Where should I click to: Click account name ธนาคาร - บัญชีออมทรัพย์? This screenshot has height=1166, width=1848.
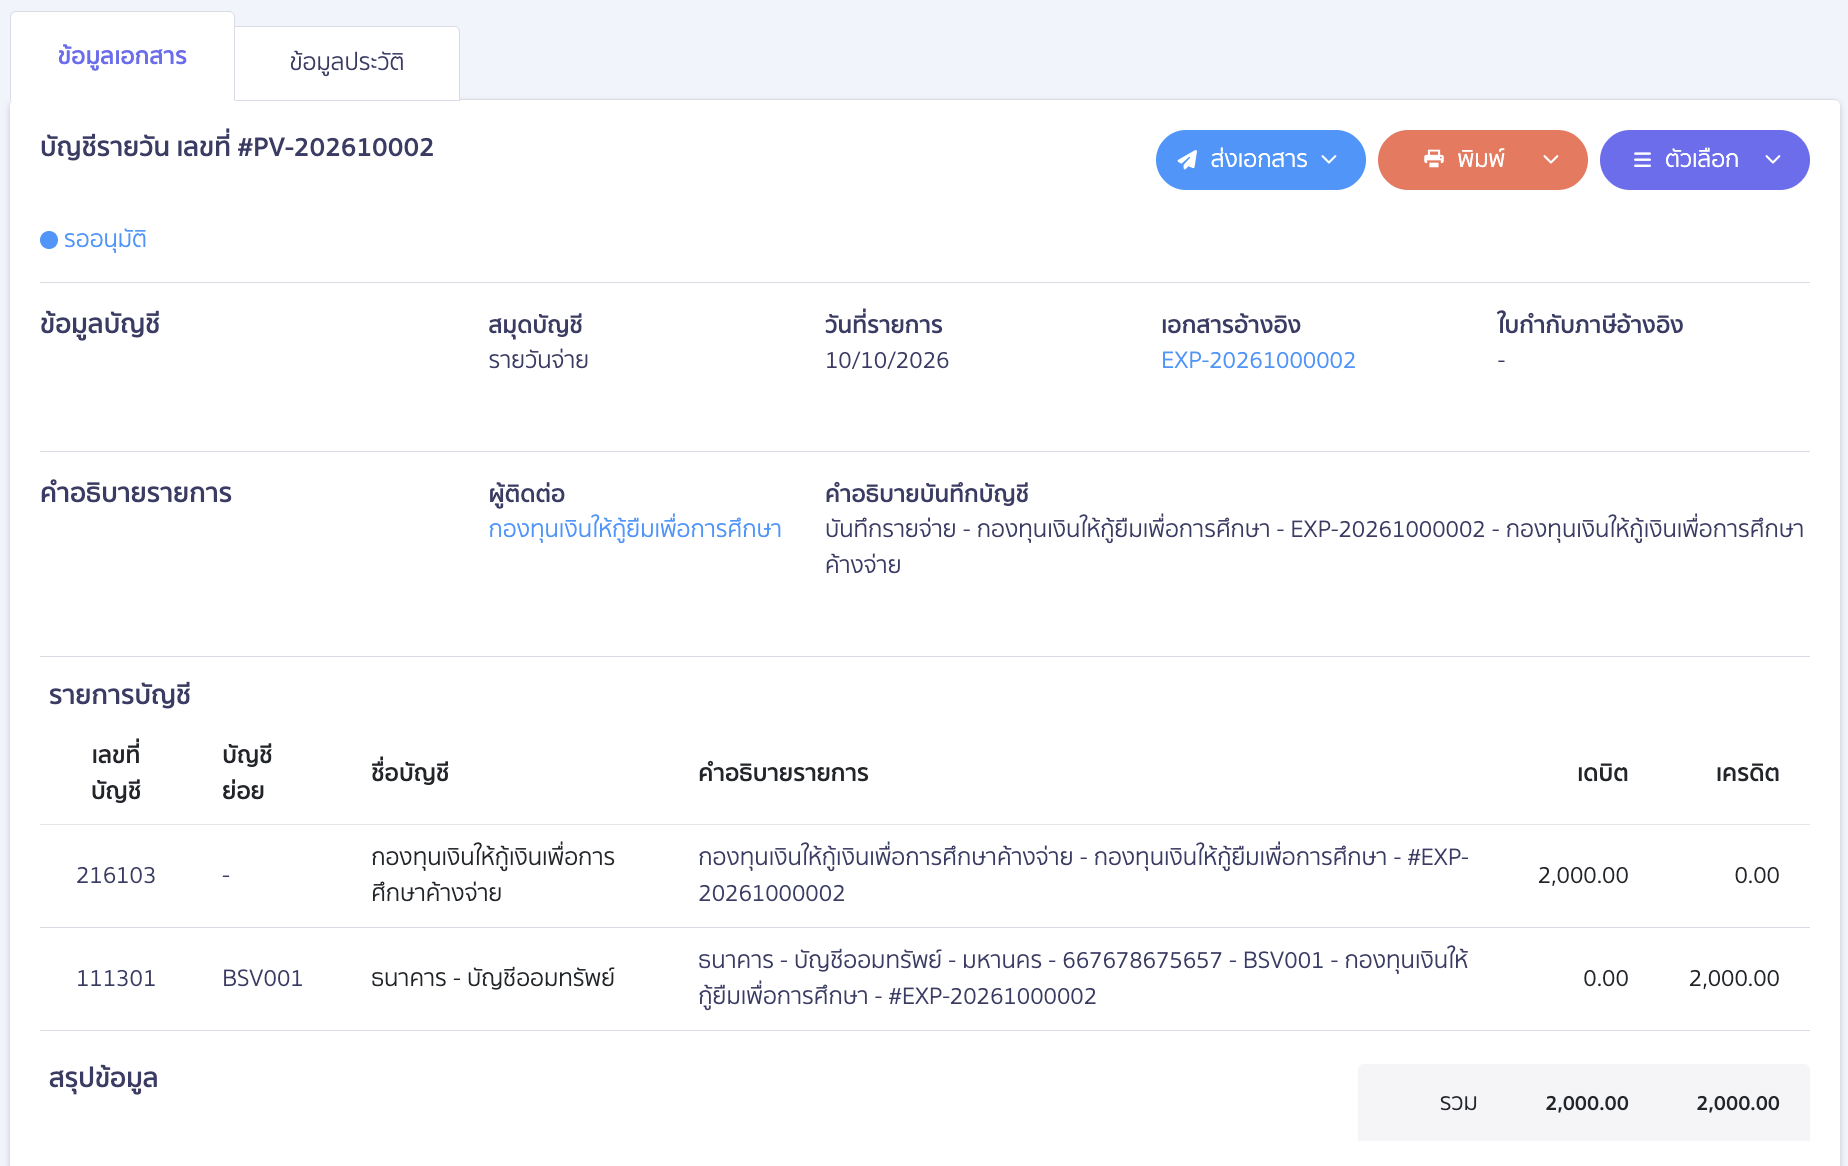point(493,978)
